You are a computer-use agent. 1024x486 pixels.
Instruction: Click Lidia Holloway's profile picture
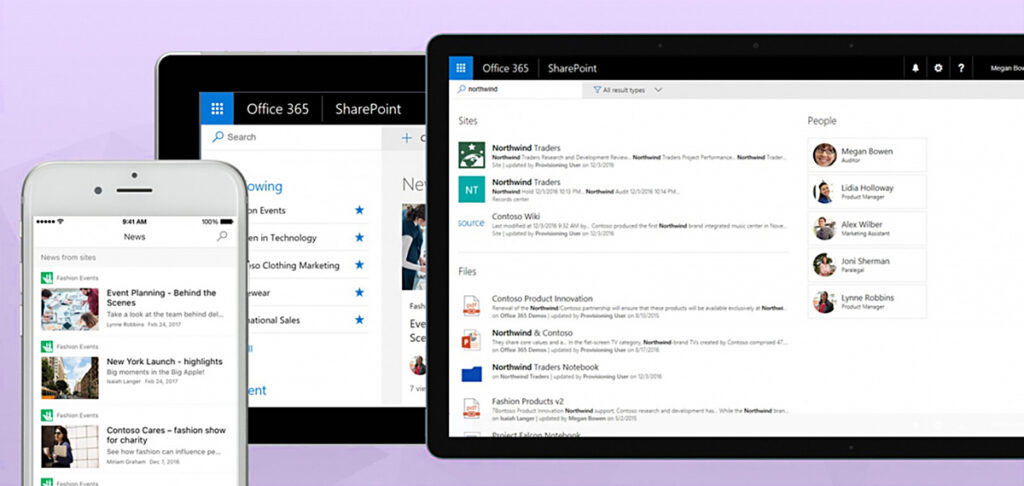click(825, 191)
